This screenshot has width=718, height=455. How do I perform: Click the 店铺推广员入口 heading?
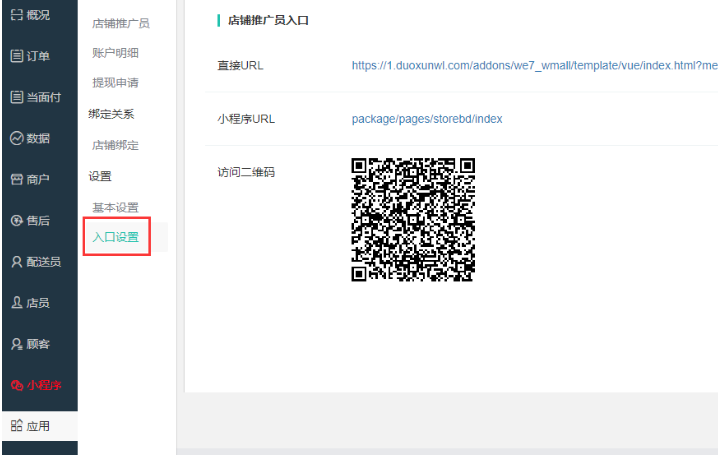(x=268, y=20)
